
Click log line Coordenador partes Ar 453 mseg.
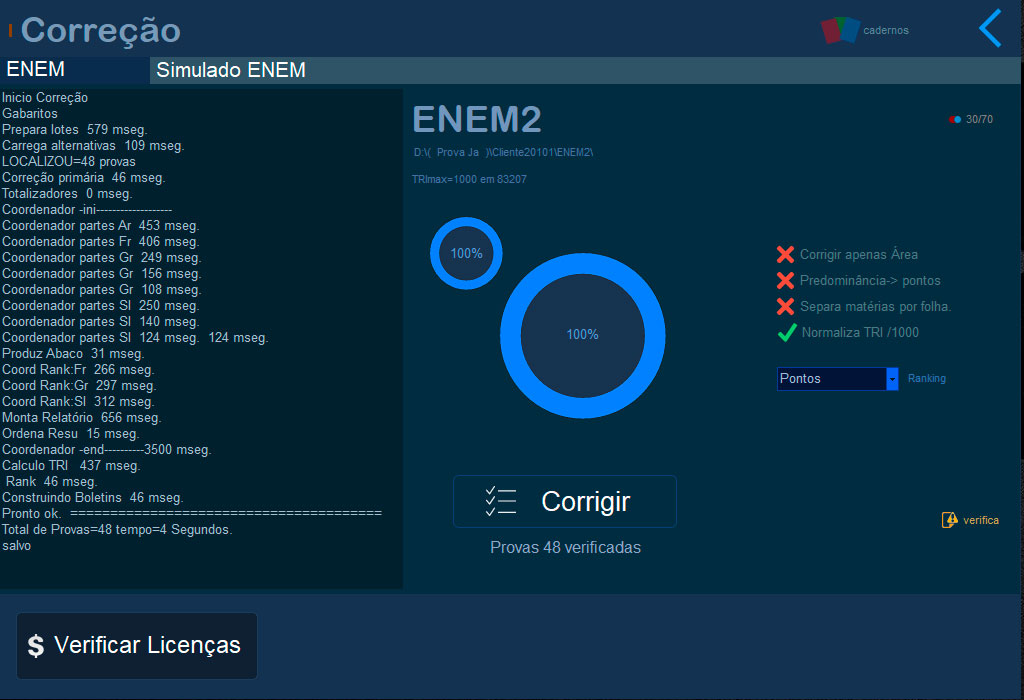click(x=101, y=225)
